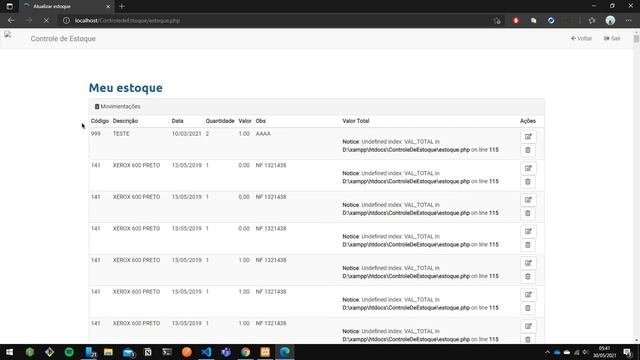Go back using the Voltar link
Viewport: 640px width, 360px height.
point(582,38)
